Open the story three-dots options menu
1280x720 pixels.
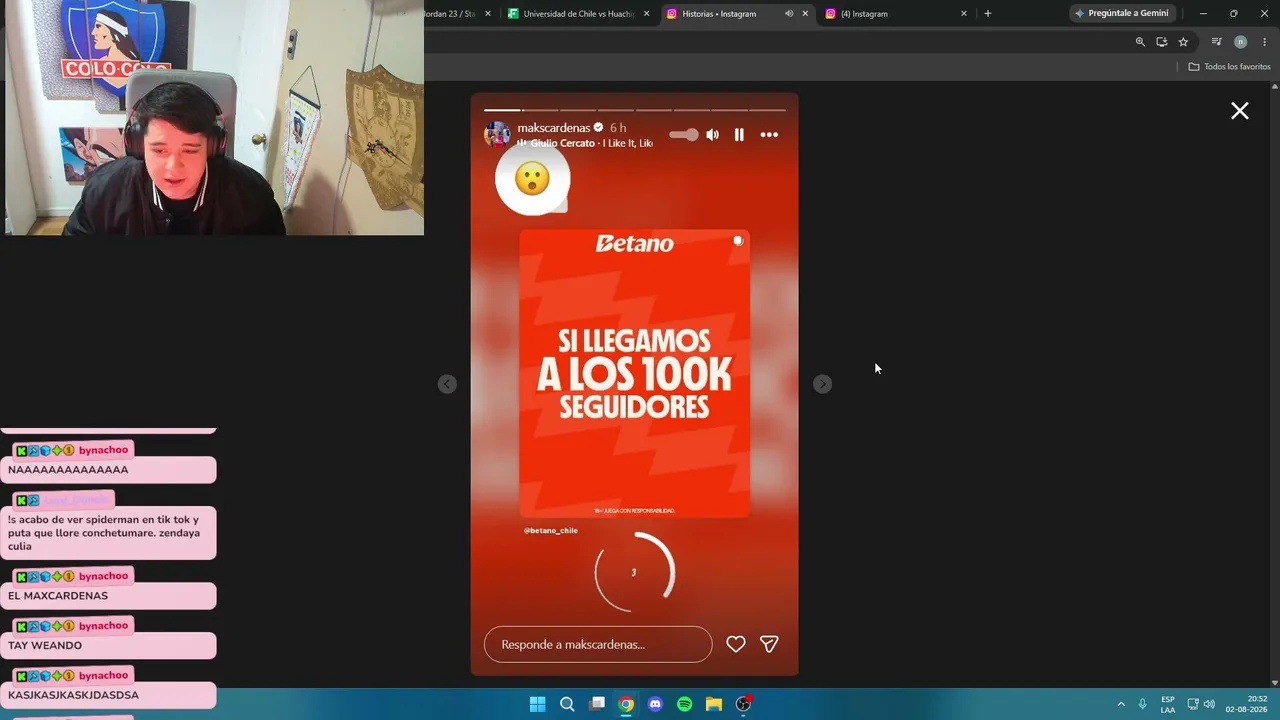click(769, 135)
